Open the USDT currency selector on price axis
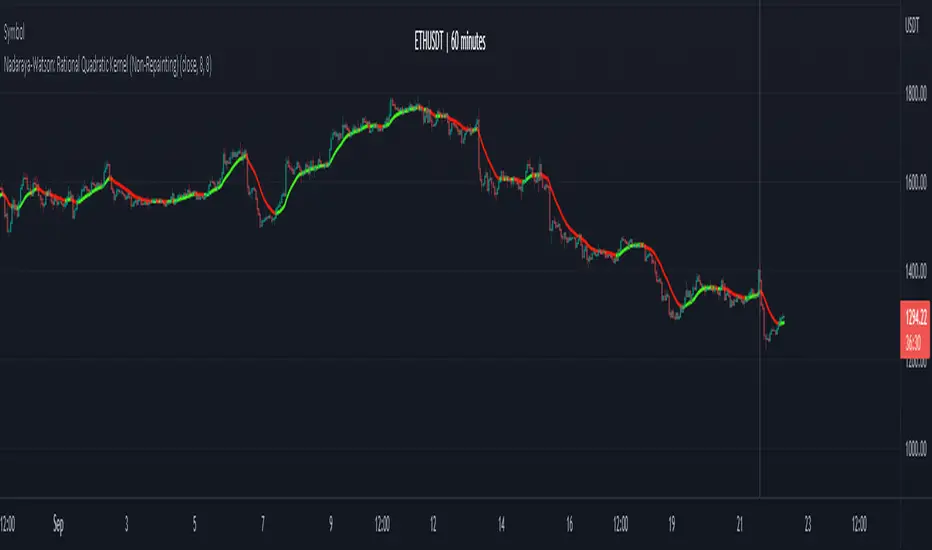The height and width of the screenshot is (550, 932). pos(912,26)
